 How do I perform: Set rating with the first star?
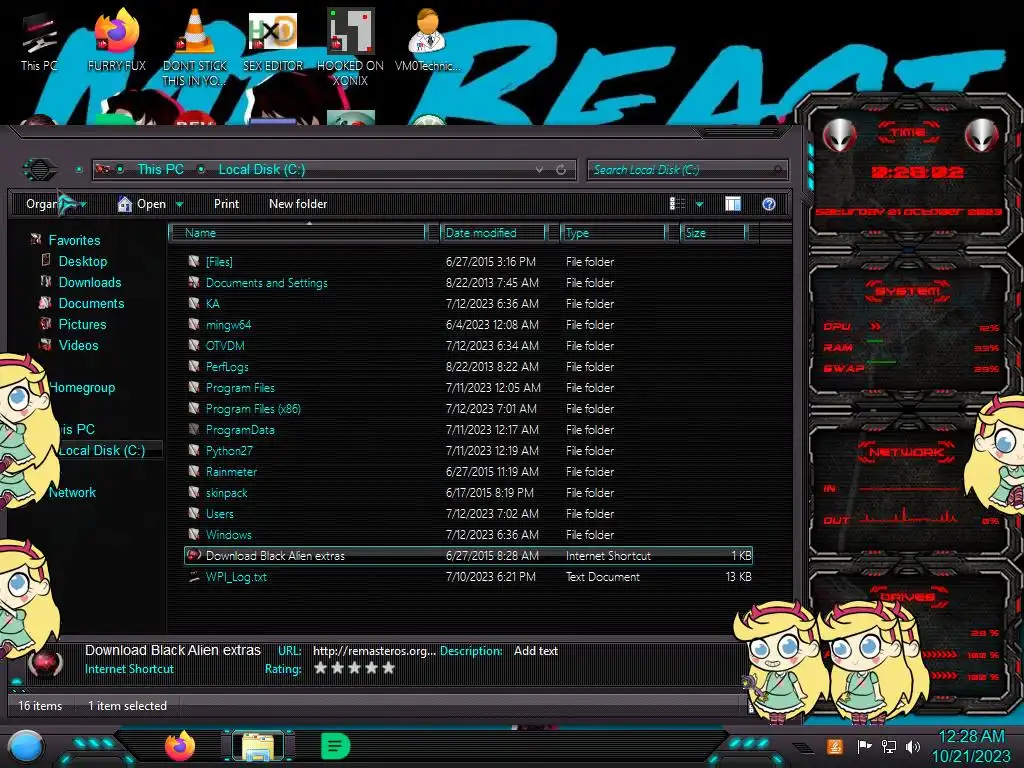click(321, 668)
